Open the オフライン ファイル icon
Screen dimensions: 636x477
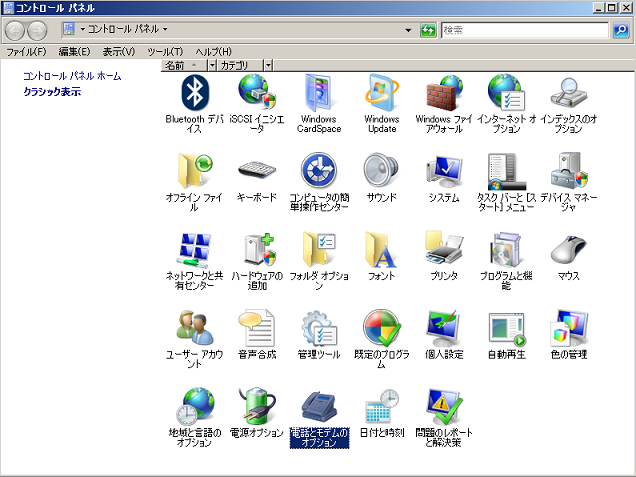point(195,171)
